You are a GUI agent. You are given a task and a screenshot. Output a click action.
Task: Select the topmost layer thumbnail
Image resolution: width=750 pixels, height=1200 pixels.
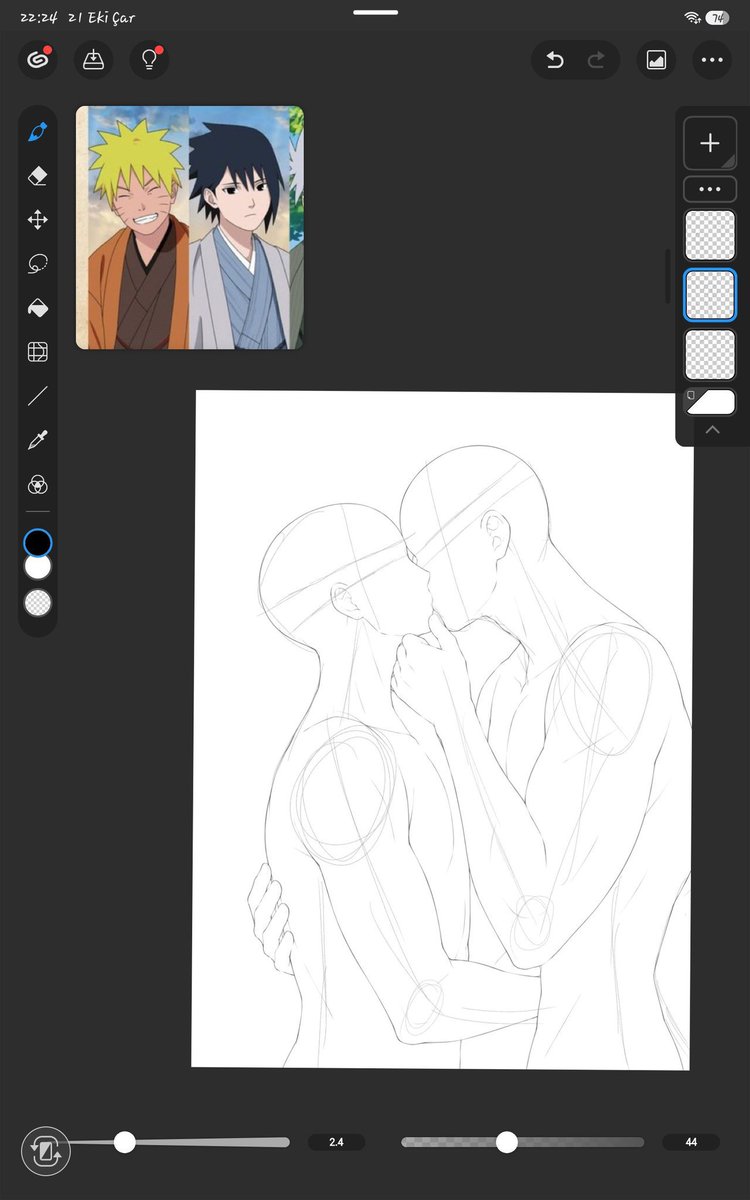click(x=710, y=235)
